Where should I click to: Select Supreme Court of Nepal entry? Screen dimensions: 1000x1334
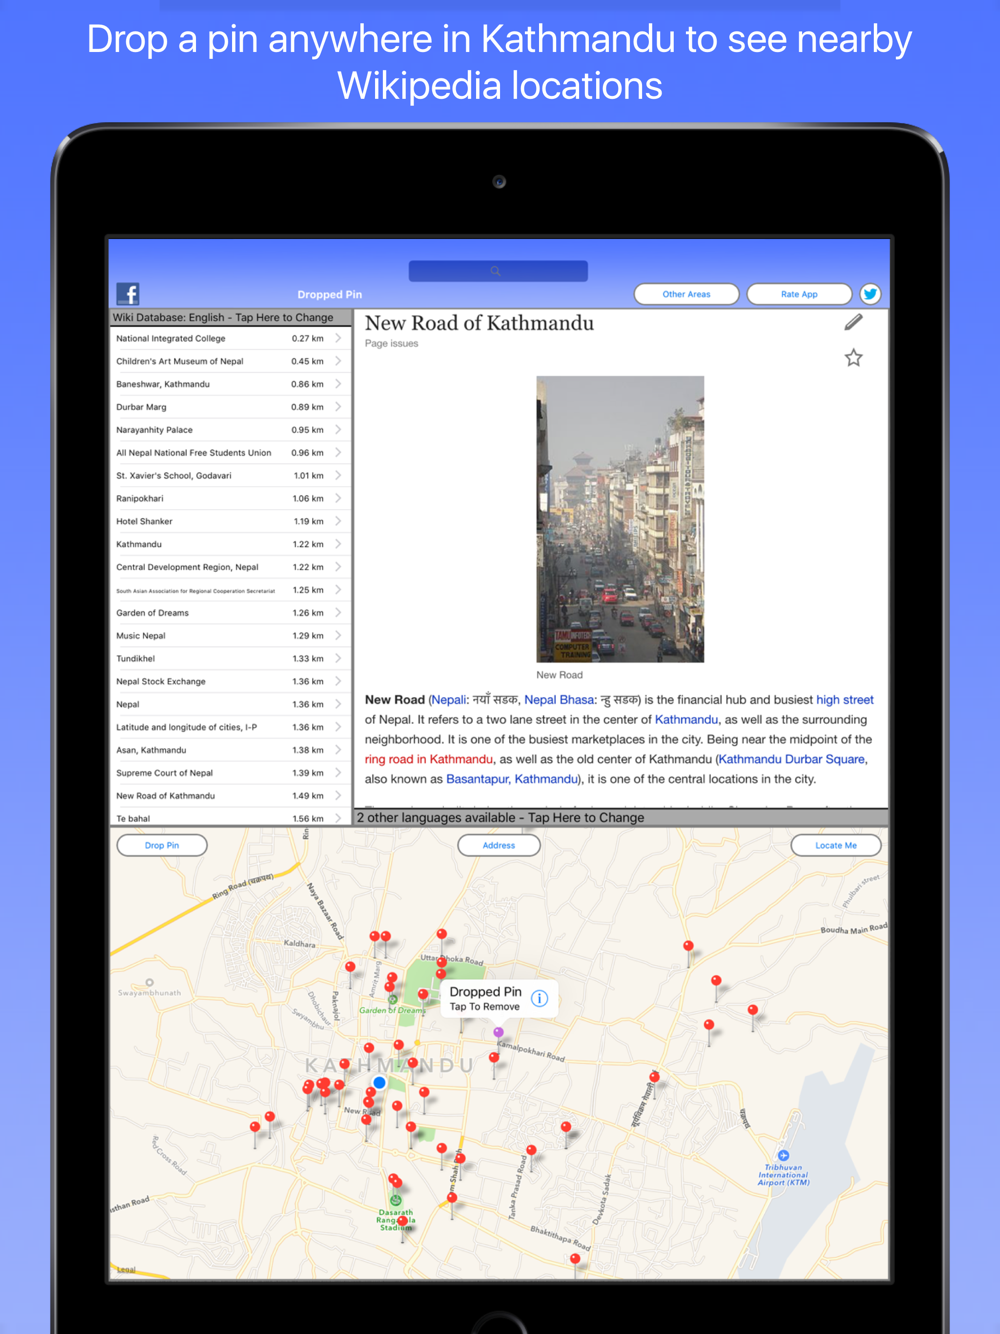pos(231,773)
